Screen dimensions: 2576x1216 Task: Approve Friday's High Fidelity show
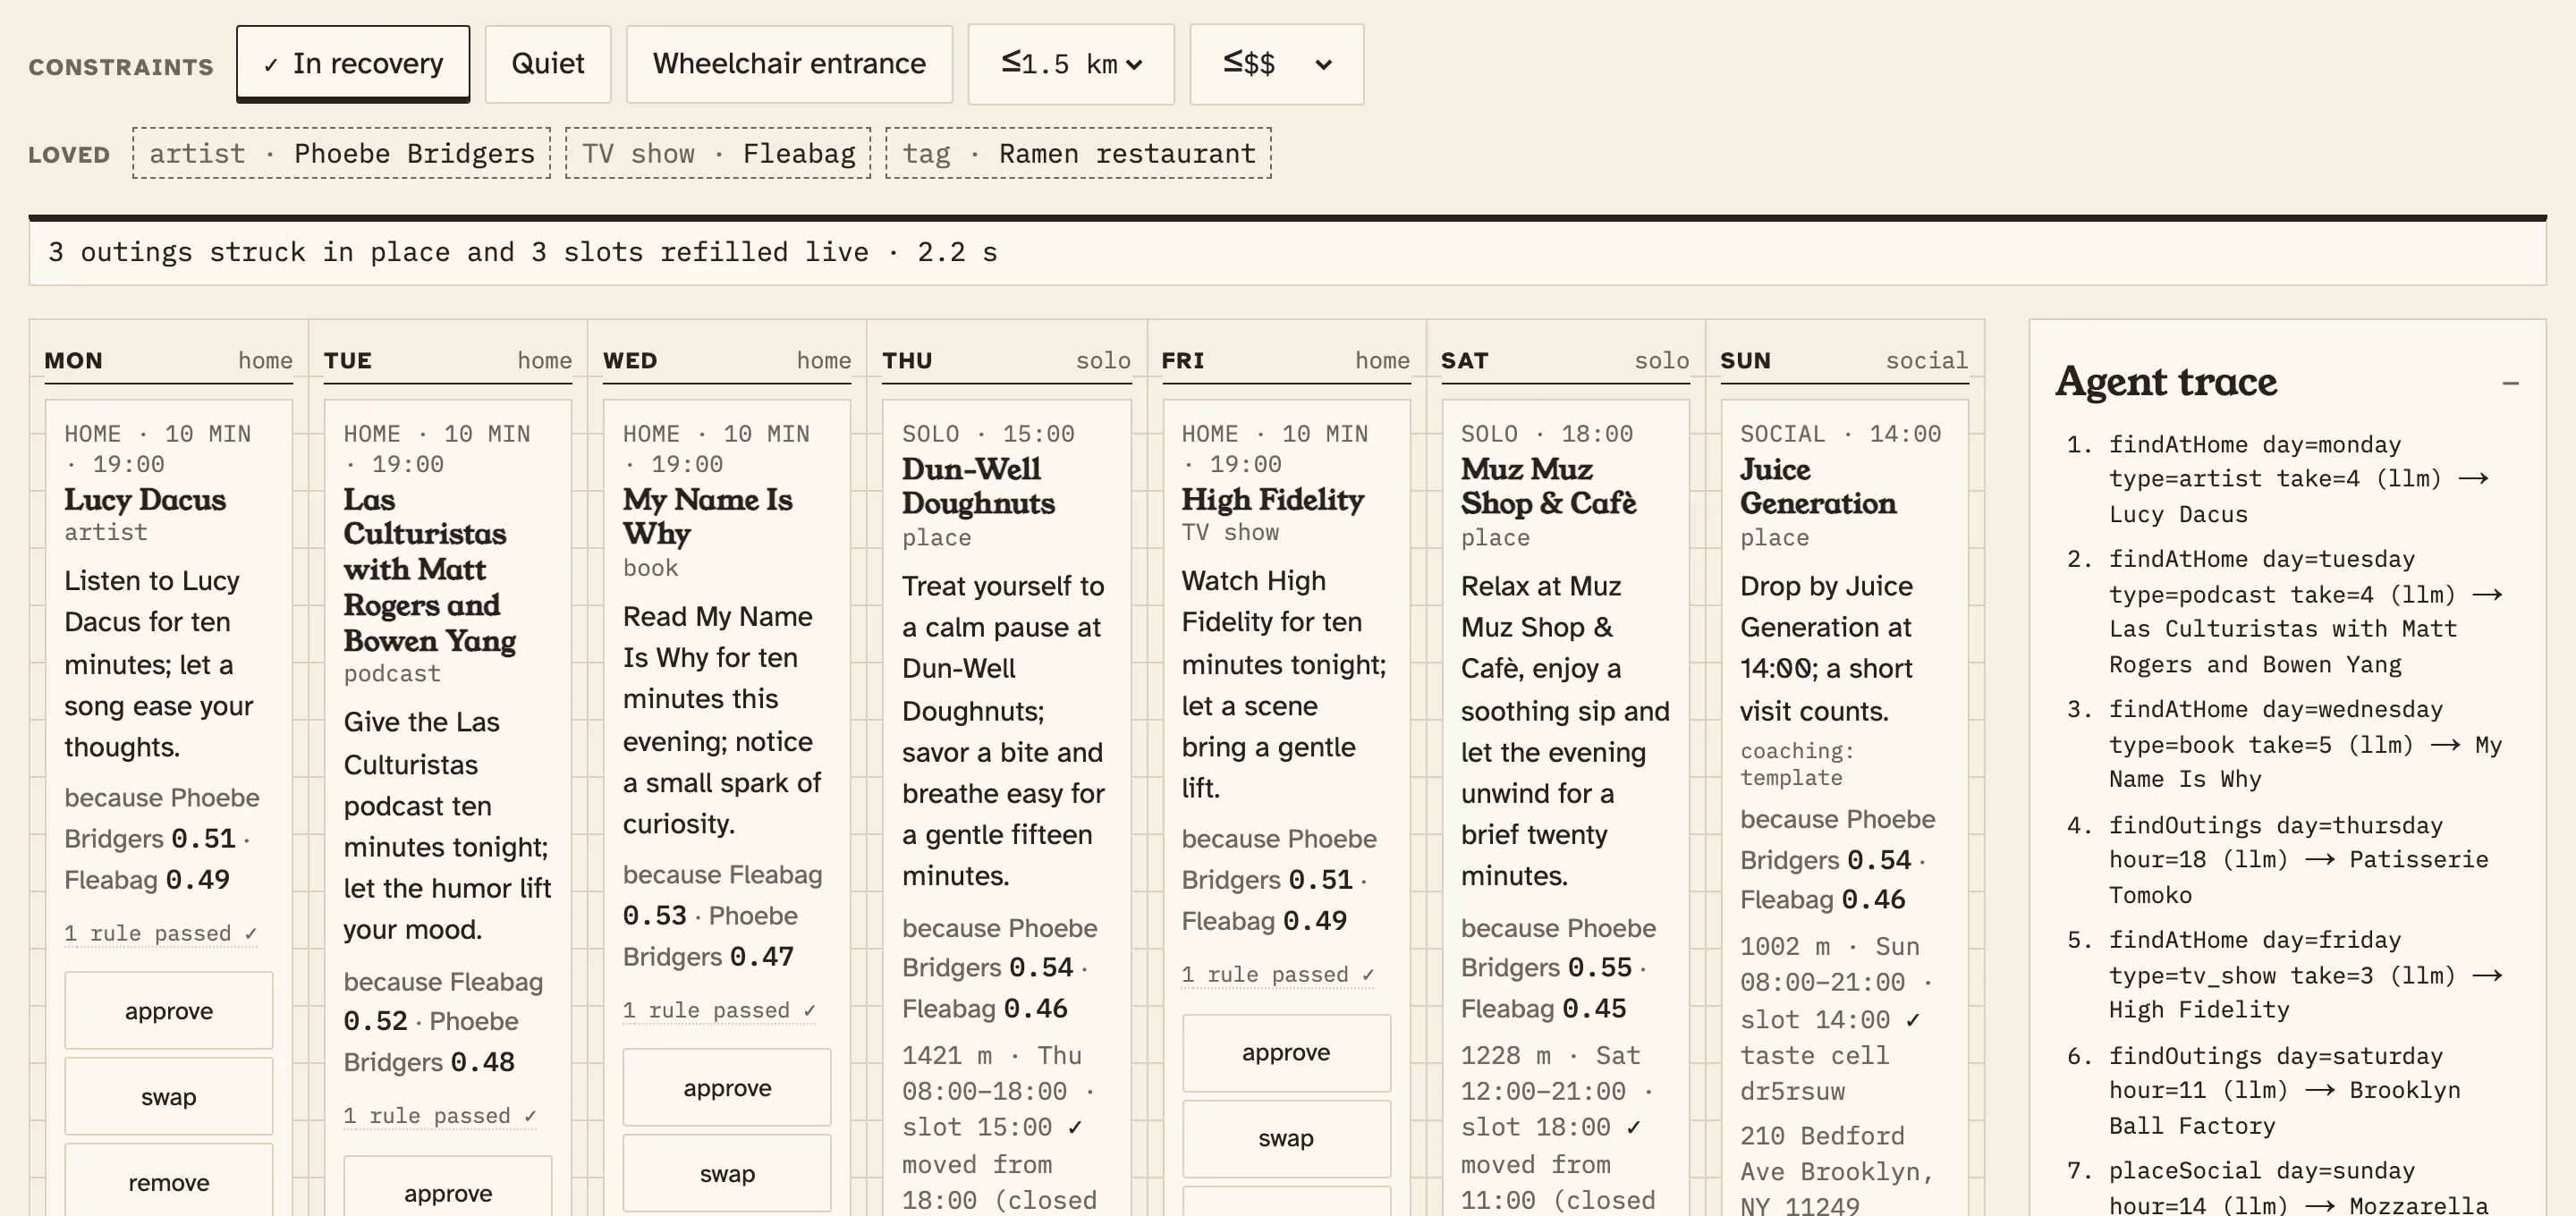1286,1052
